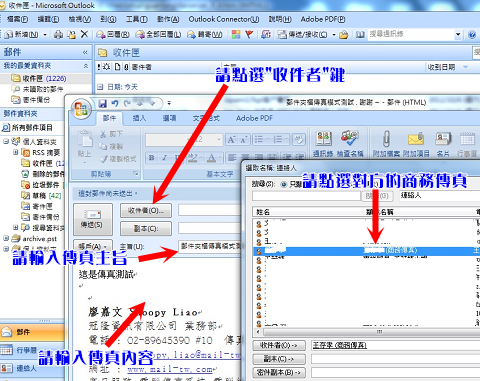Click the Print icon in main toolbar

point(58,34)
